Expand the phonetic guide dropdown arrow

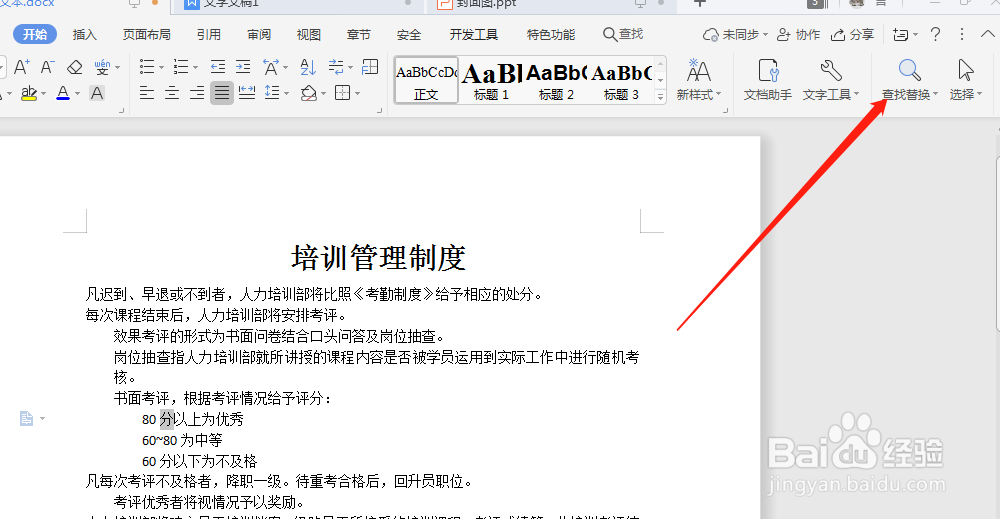coord(118,67)
